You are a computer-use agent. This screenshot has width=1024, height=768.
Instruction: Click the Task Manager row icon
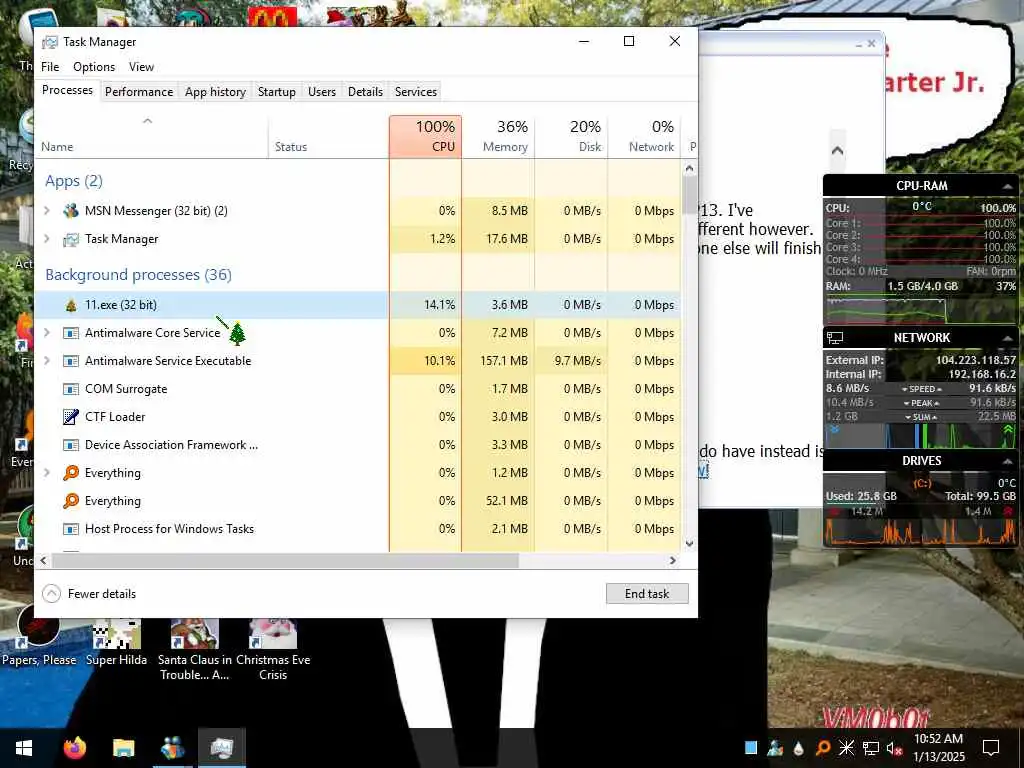click(x=71, y=239)
